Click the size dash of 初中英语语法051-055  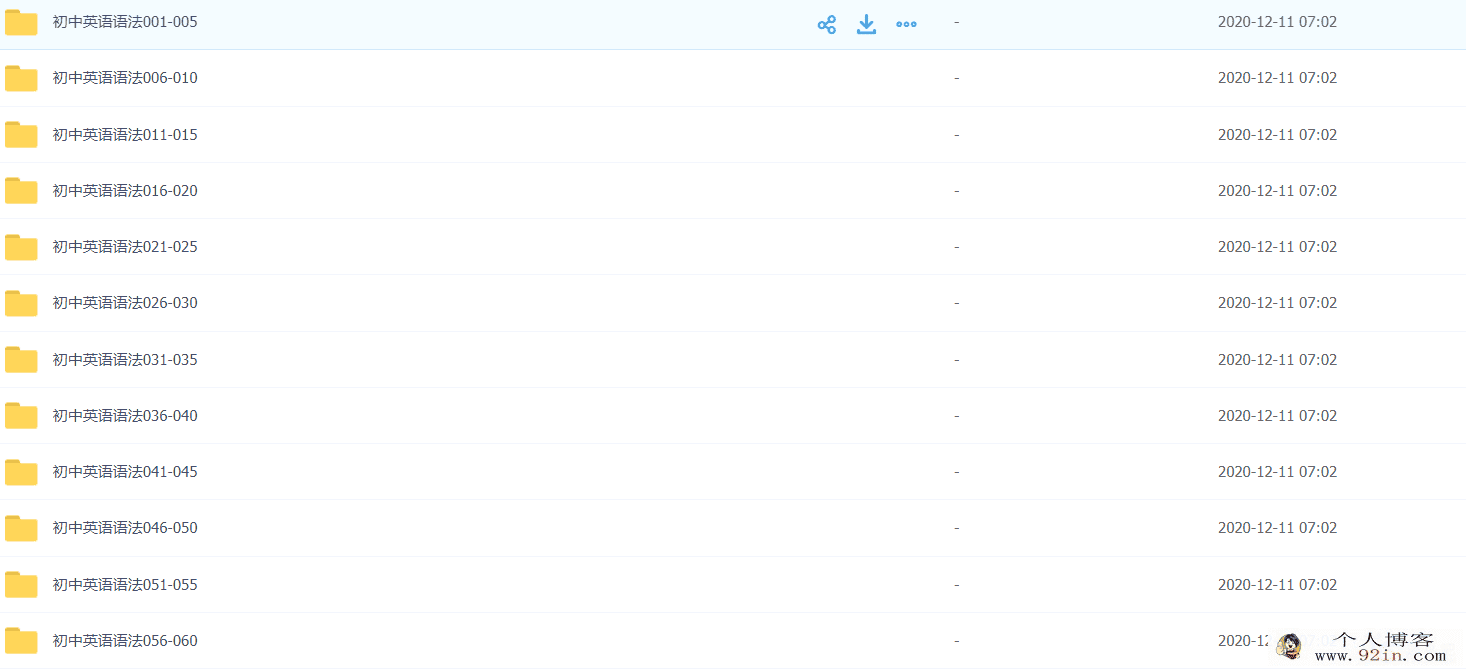[957, 584]
